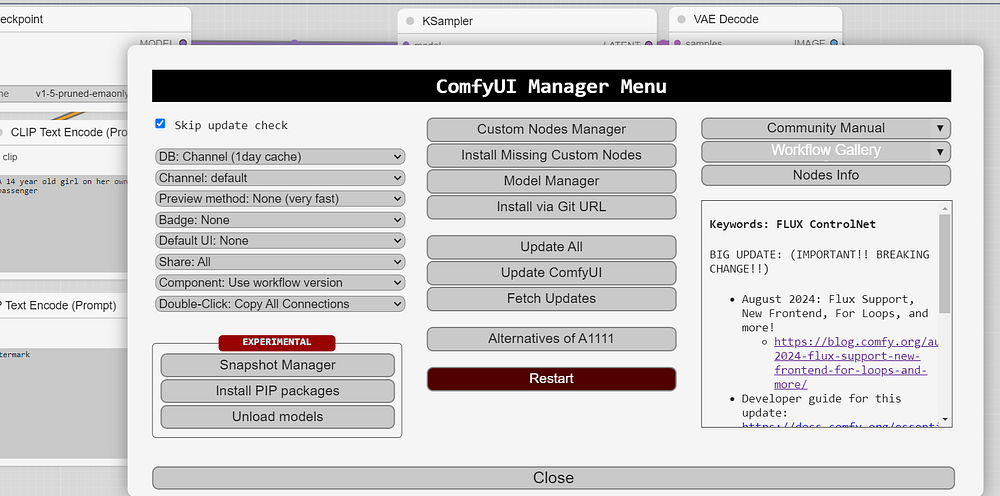
Task: Open the Snapshot Manager
Action: [277, 365]
